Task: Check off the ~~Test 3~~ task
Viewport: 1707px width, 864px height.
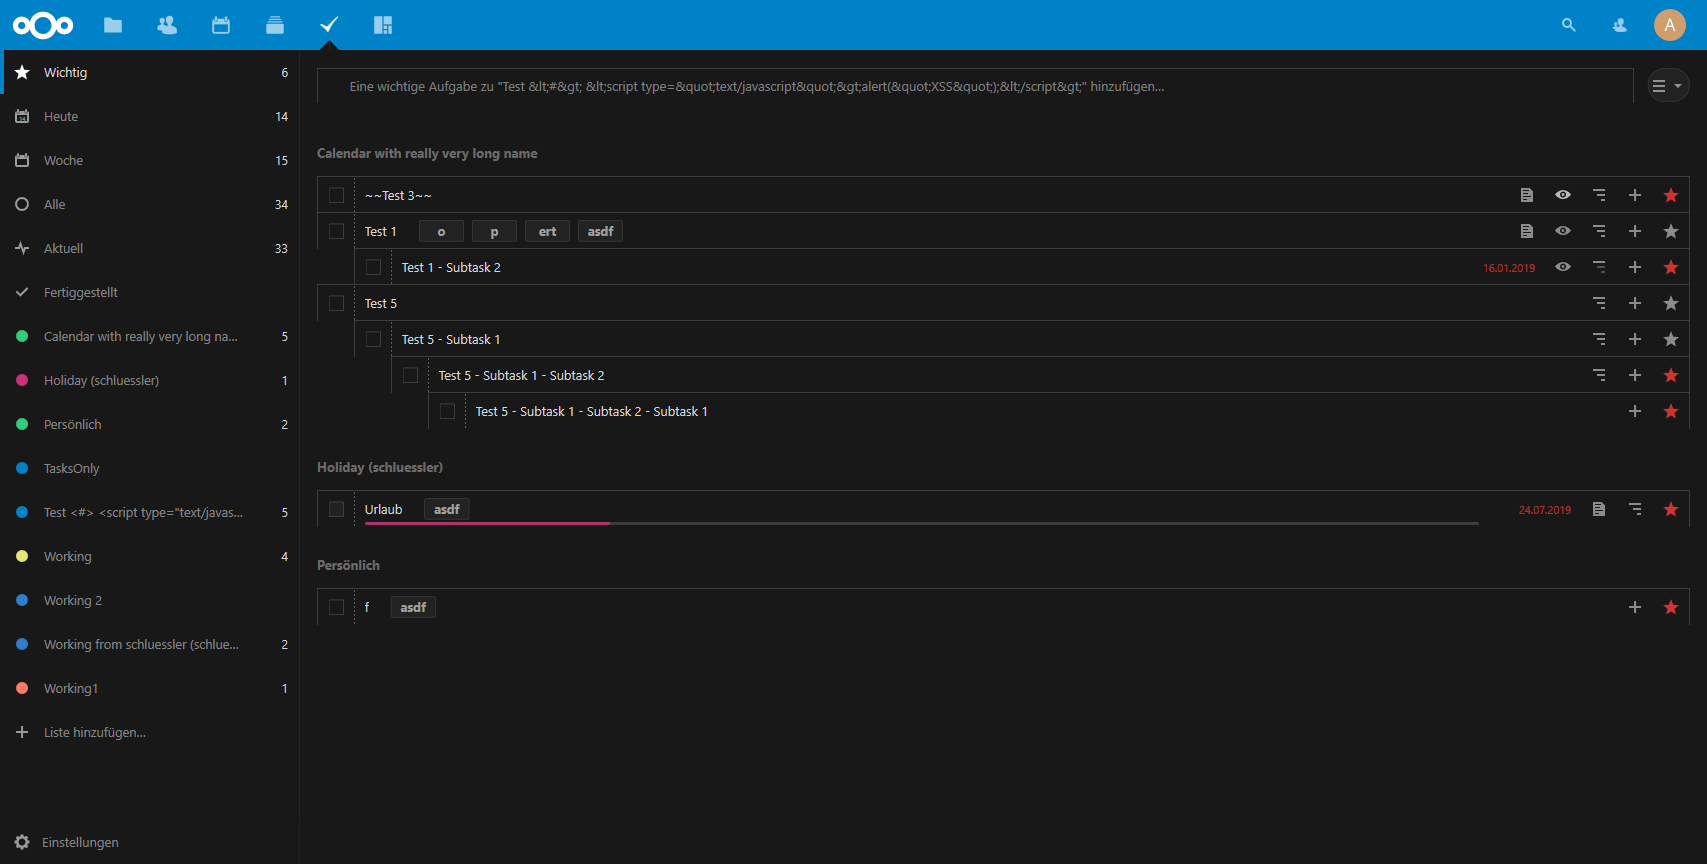Action: [337, 195]
